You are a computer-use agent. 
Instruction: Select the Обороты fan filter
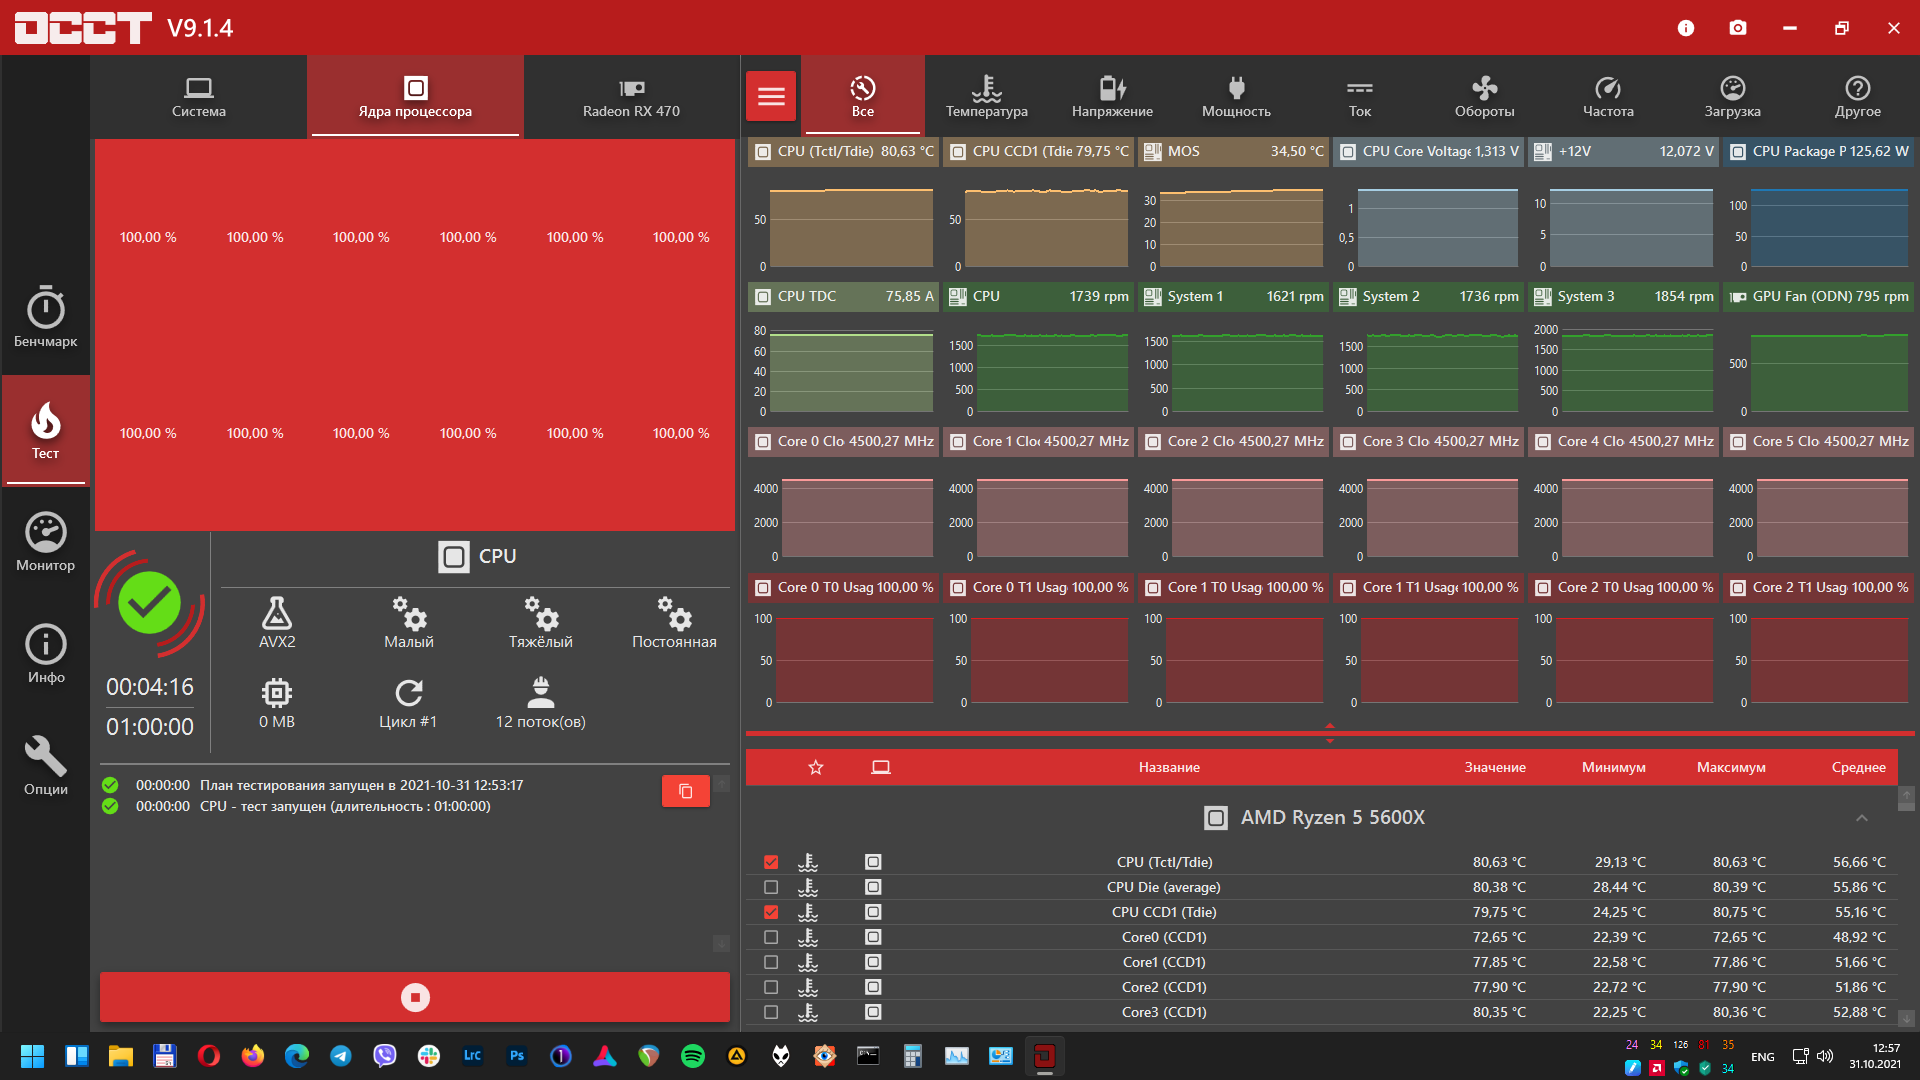click(x=1484, y=97)
